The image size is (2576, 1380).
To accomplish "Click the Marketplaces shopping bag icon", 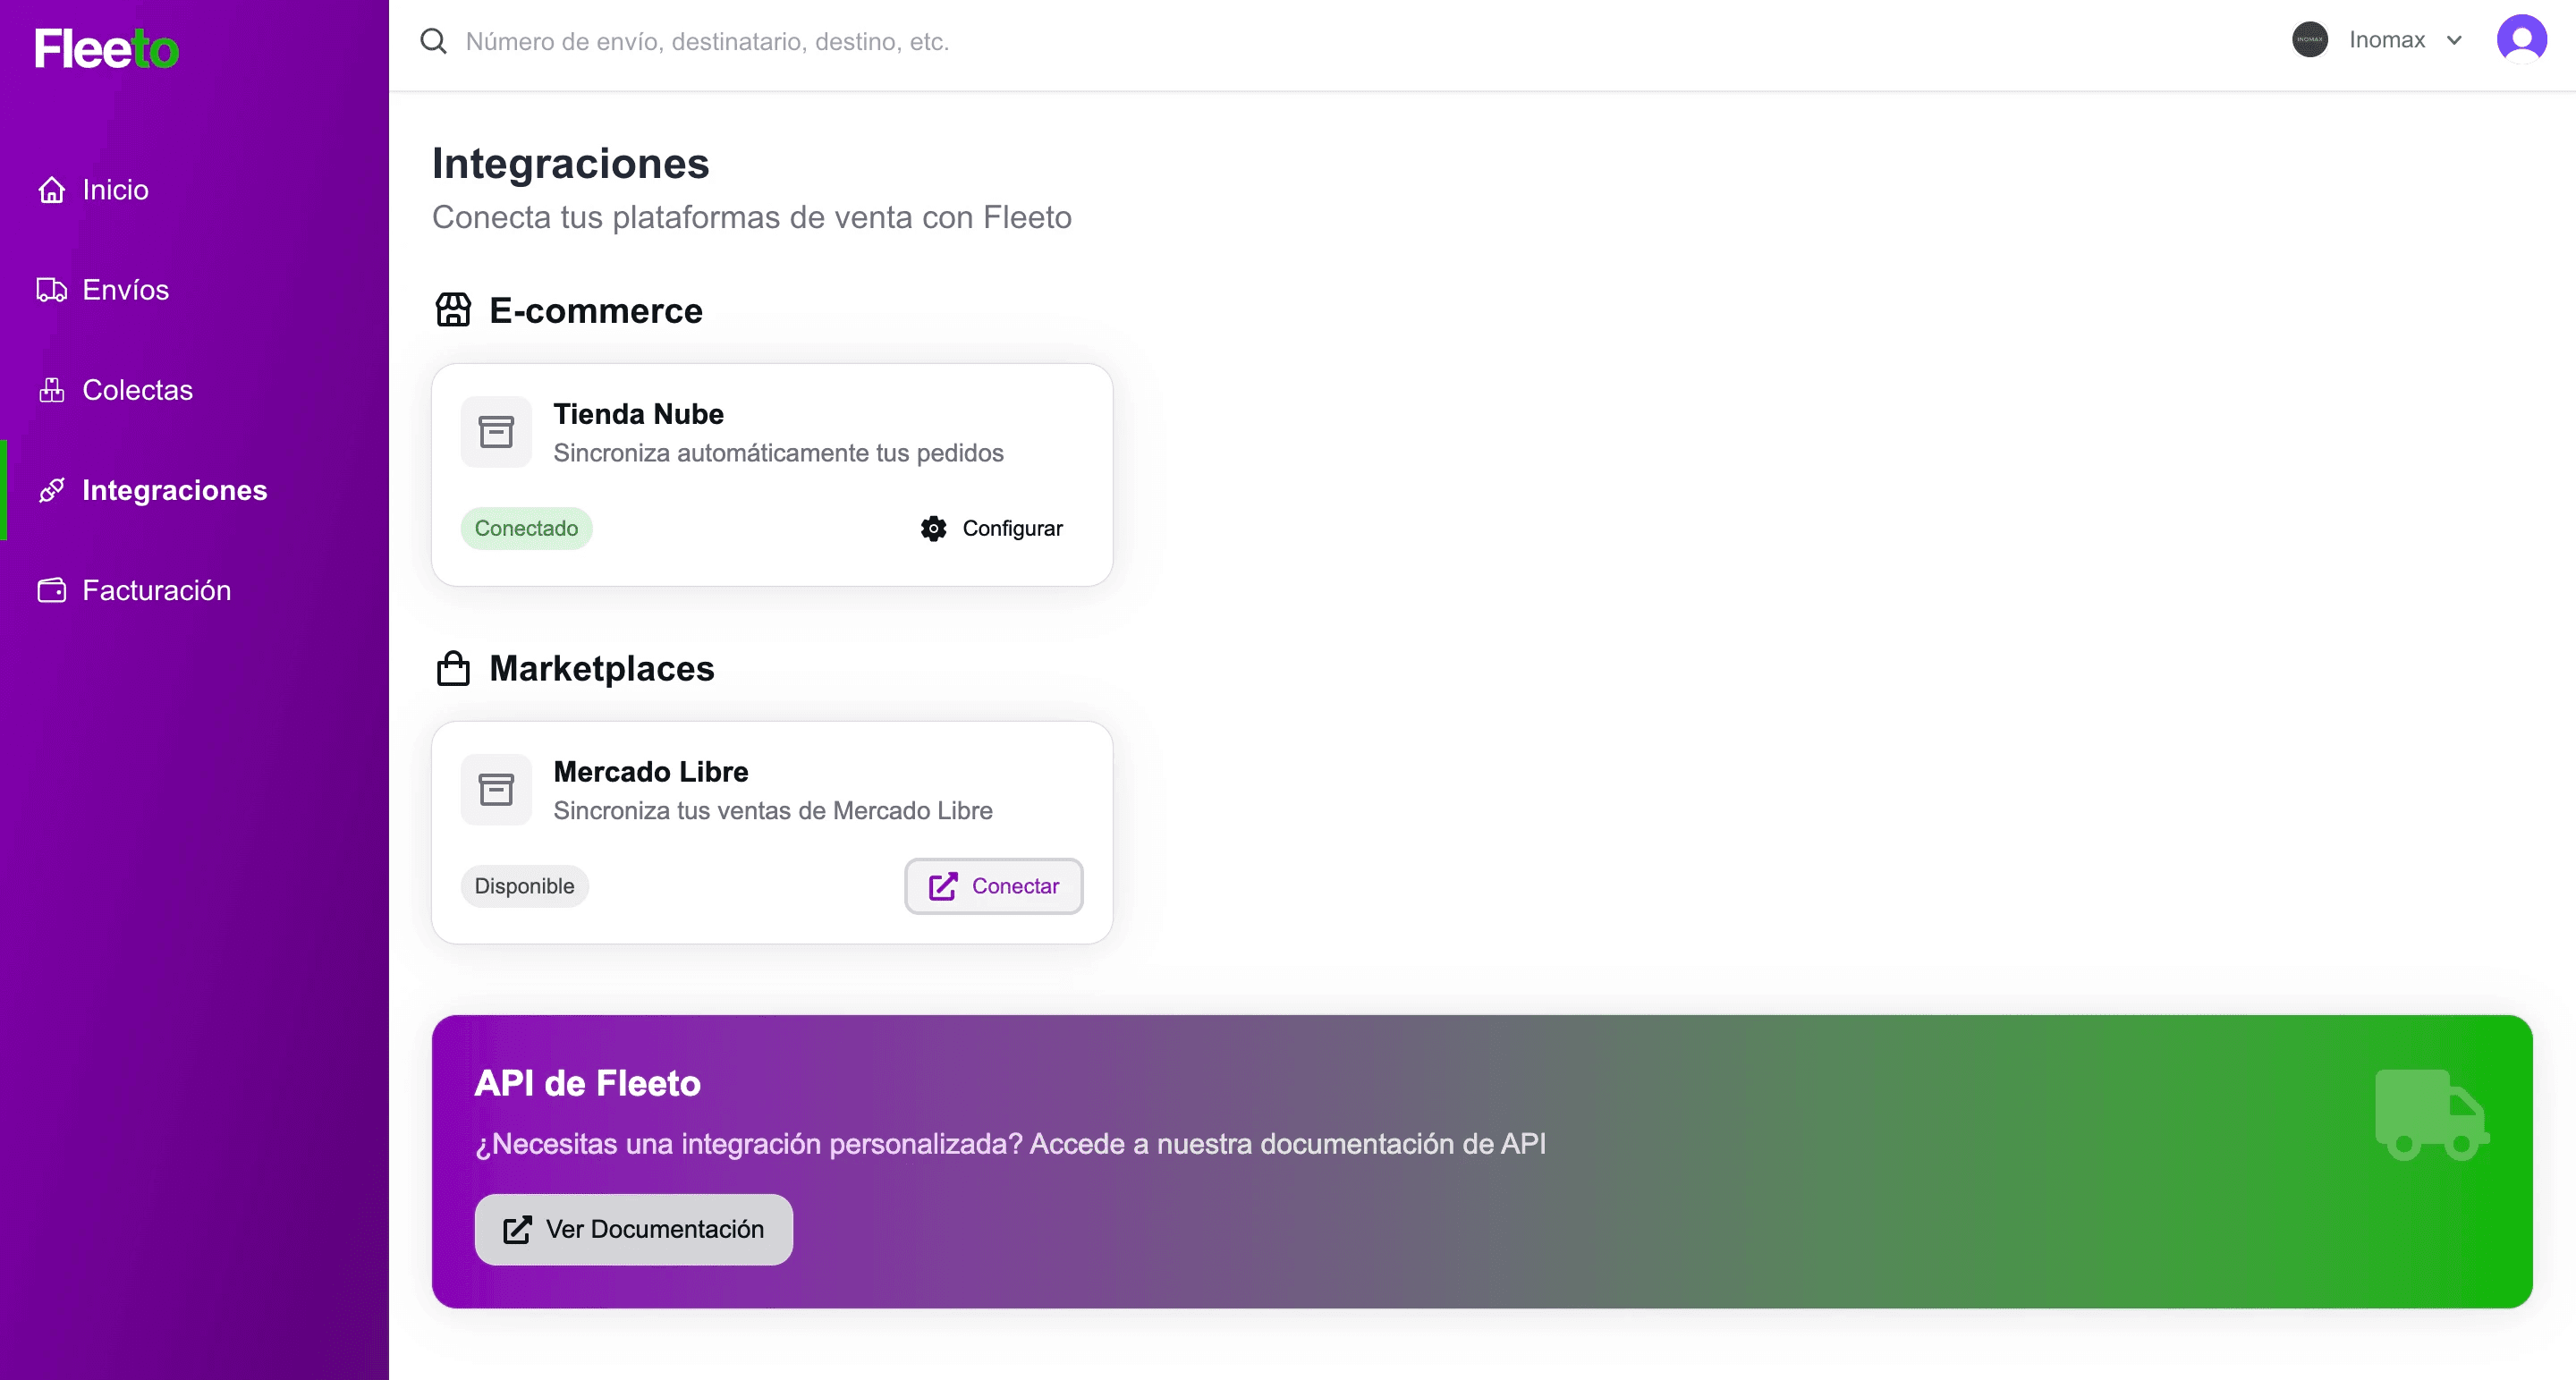I will click(x=453, y=668).
